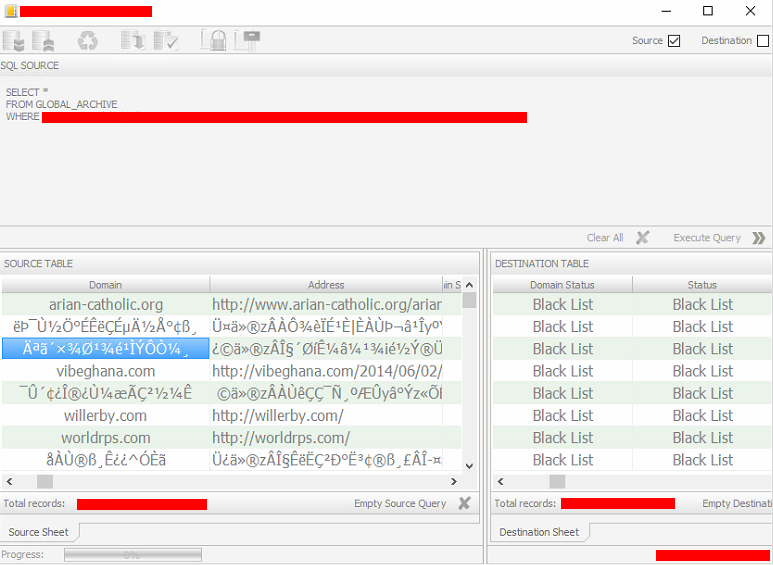Switch to the Source Sheet tab
This screenshot has width=773, height=565.
tap(39, 532)
